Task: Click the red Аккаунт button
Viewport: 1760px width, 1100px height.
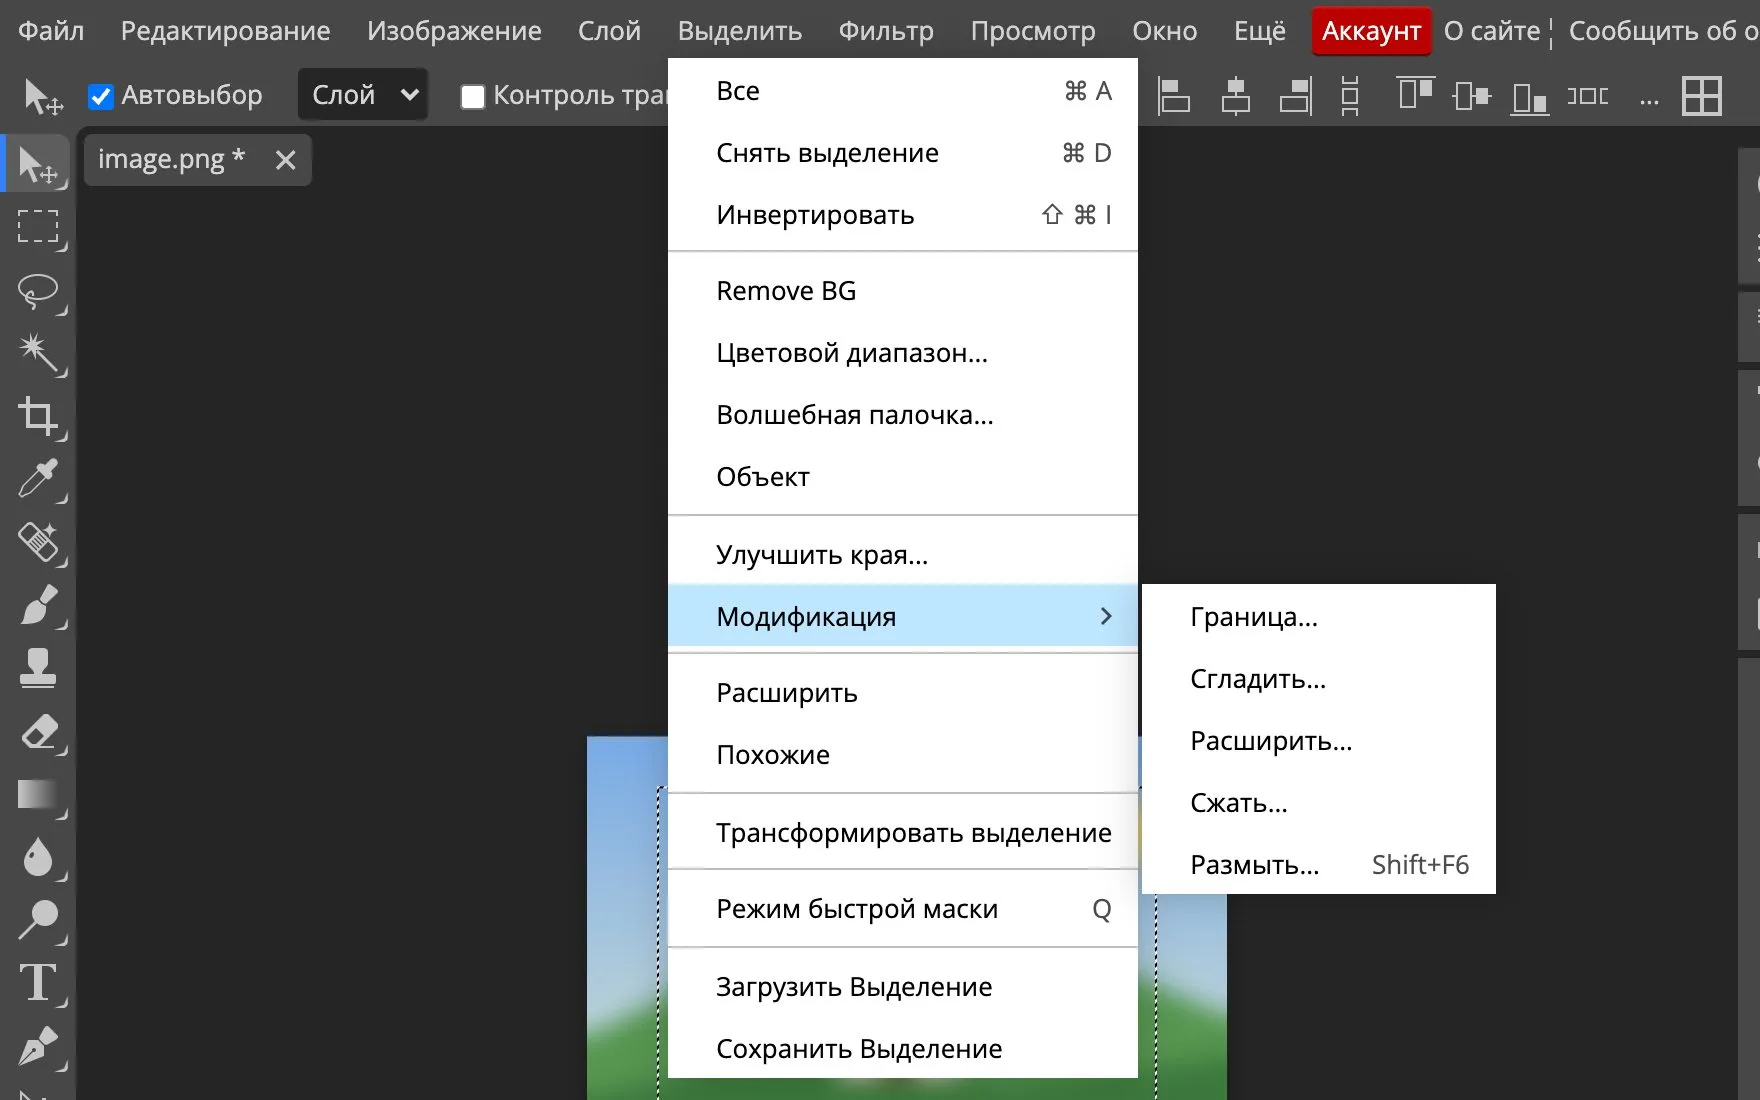Action: [1371, 31]
